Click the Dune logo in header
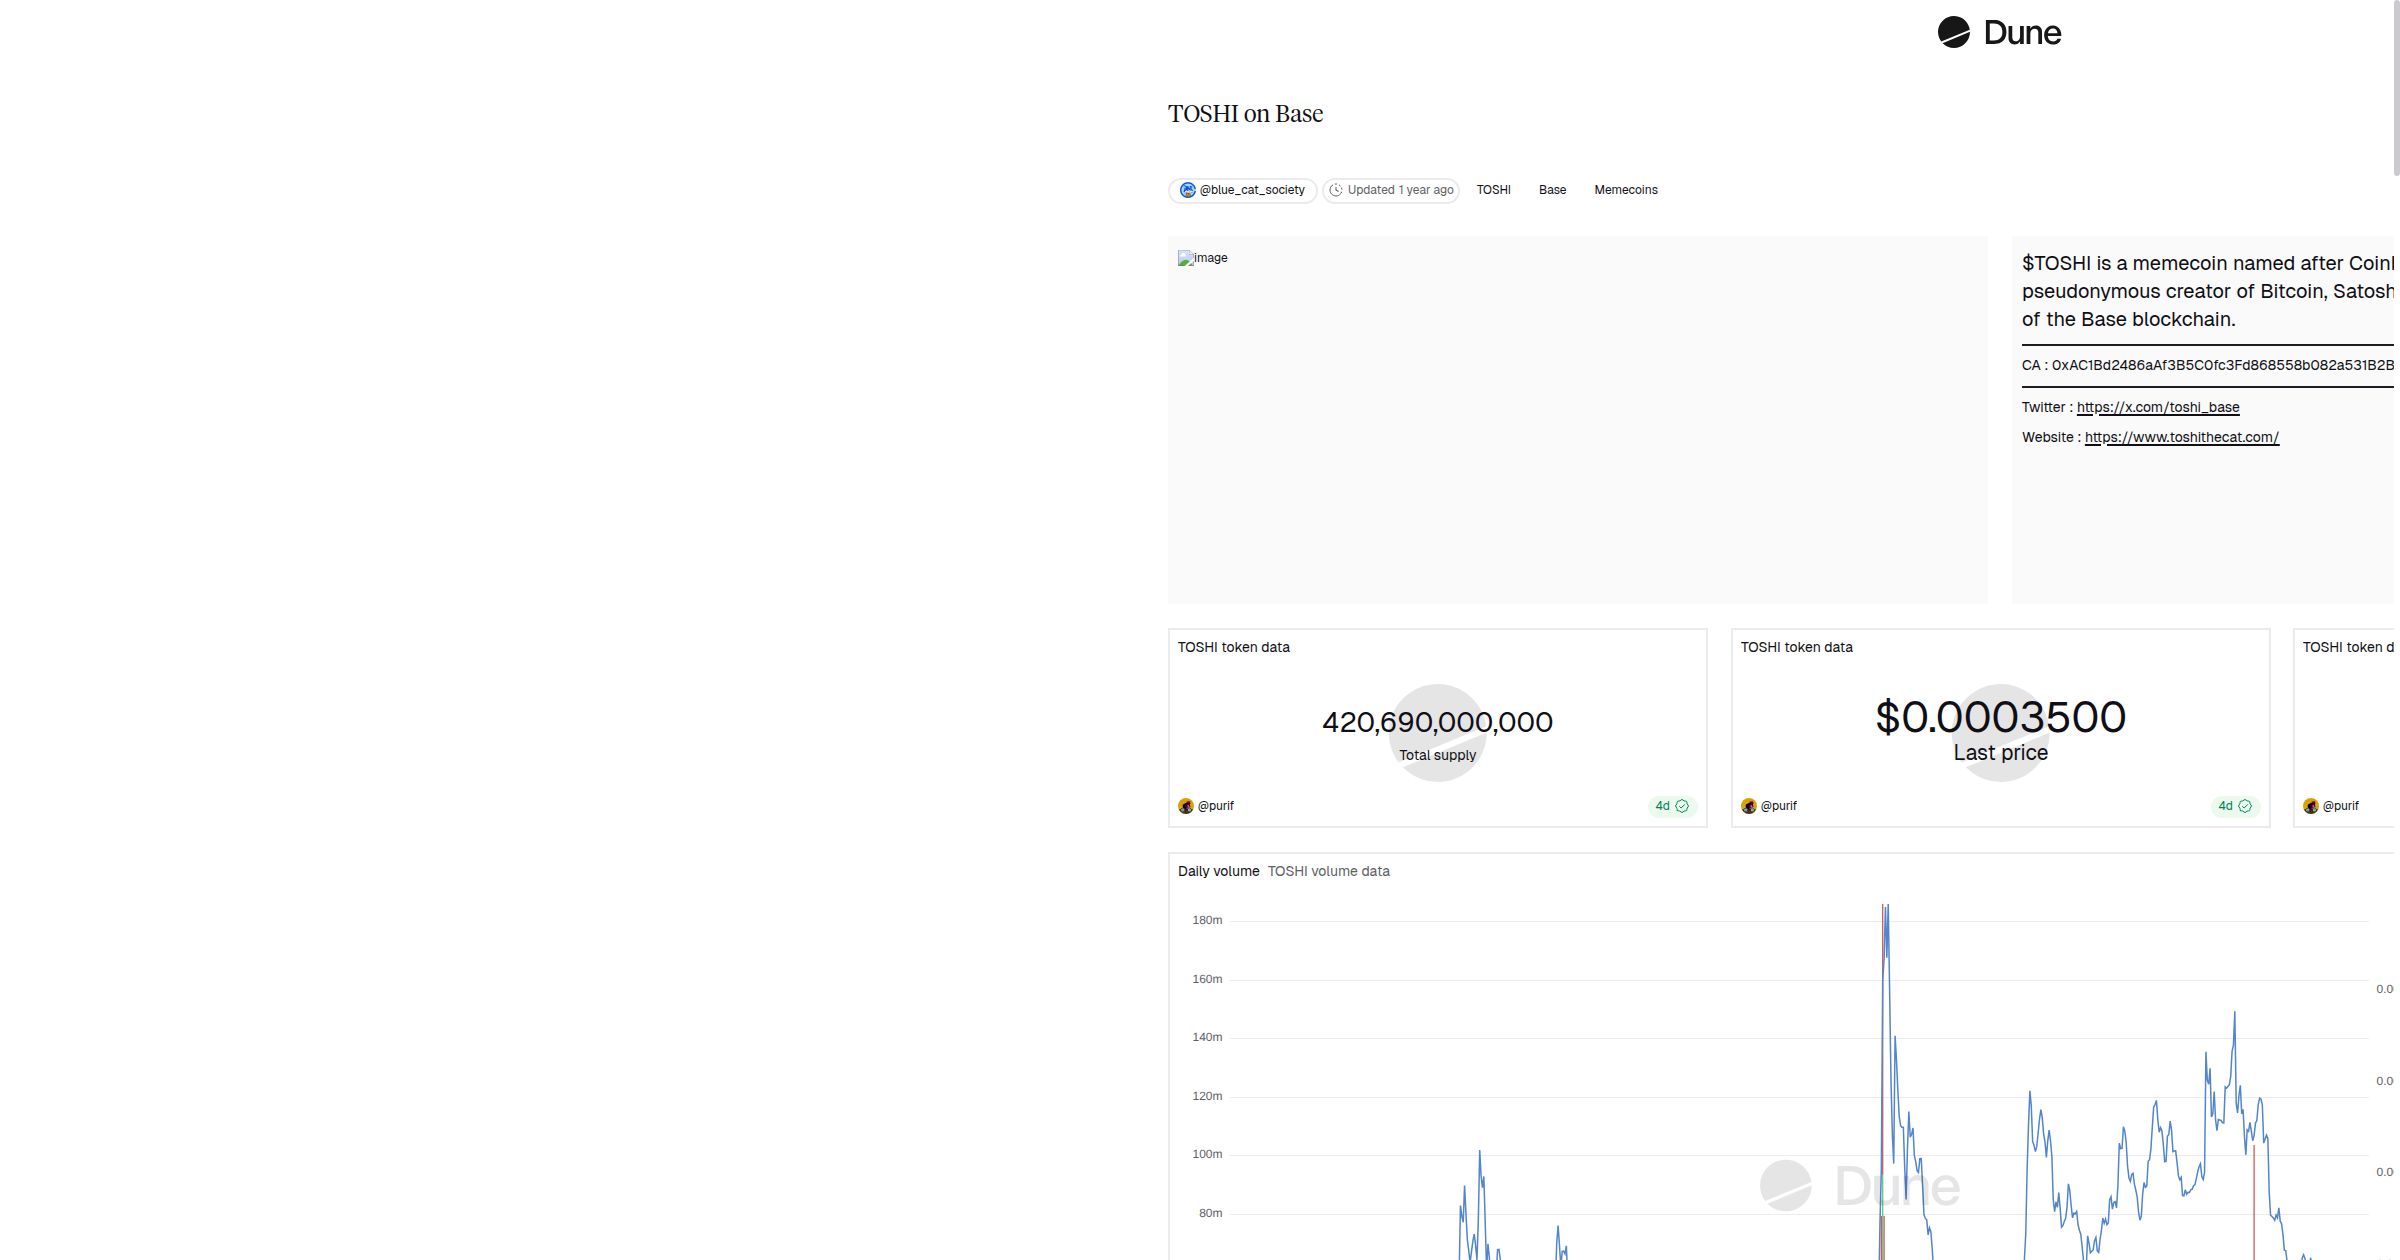Image resolution: width=2400 pixels, height=1260 pixels. [1998, 33]
